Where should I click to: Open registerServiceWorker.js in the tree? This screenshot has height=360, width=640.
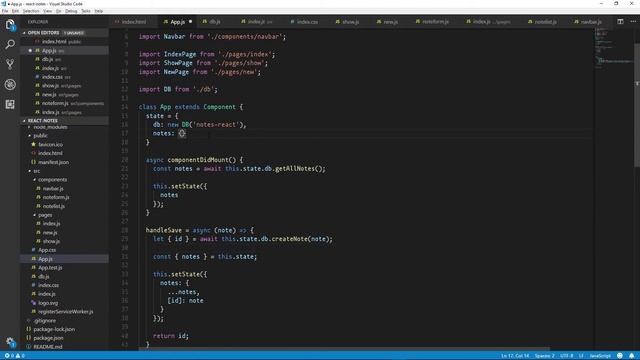(x=65, y=311)
